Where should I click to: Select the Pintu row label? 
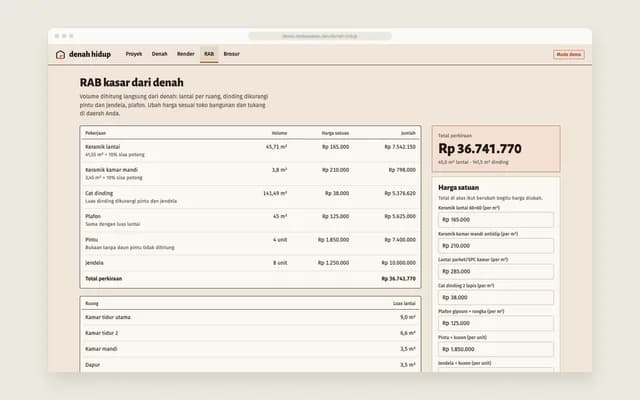[91, 240]
